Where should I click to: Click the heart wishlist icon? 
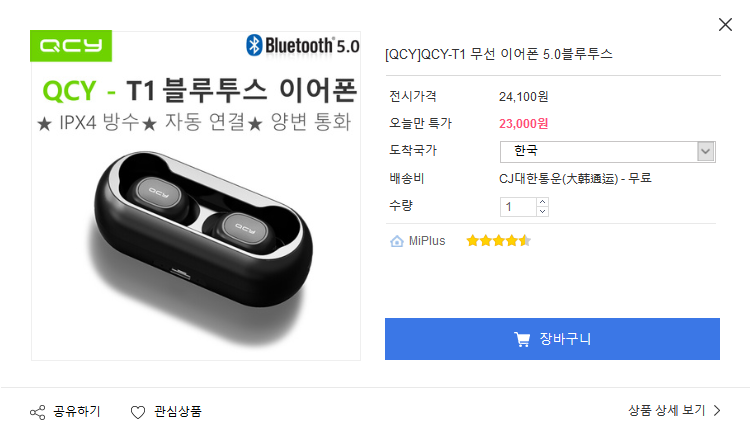coord(138,411)
